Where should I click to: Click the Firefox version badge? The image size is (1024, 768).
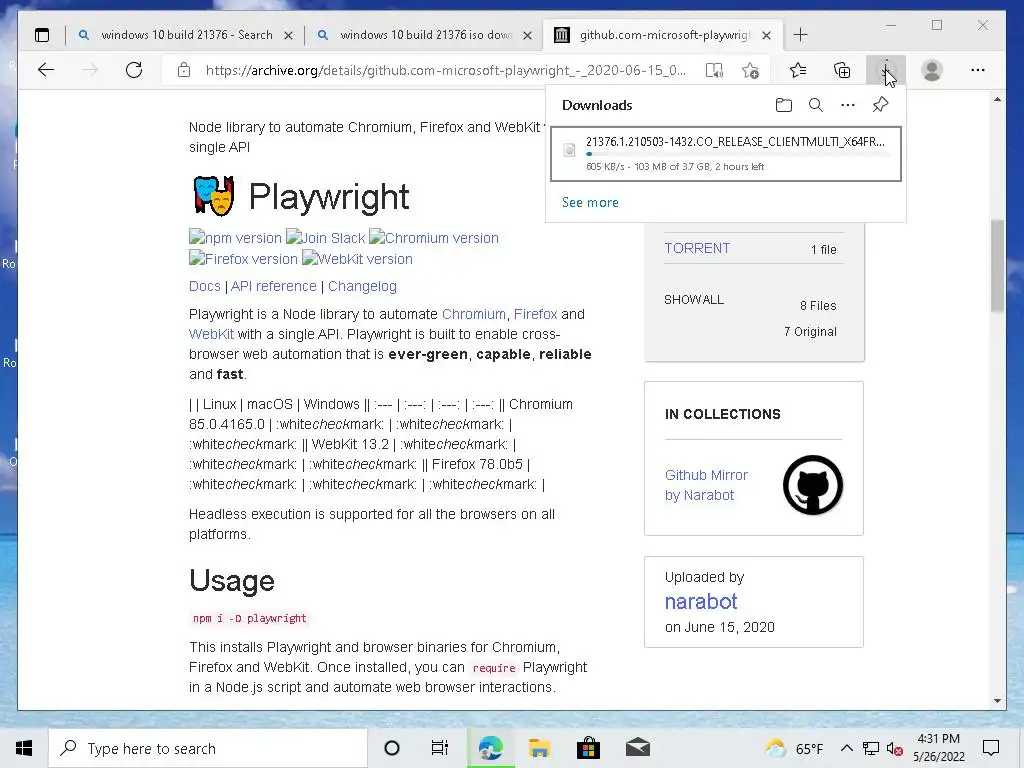coord(243,259)
